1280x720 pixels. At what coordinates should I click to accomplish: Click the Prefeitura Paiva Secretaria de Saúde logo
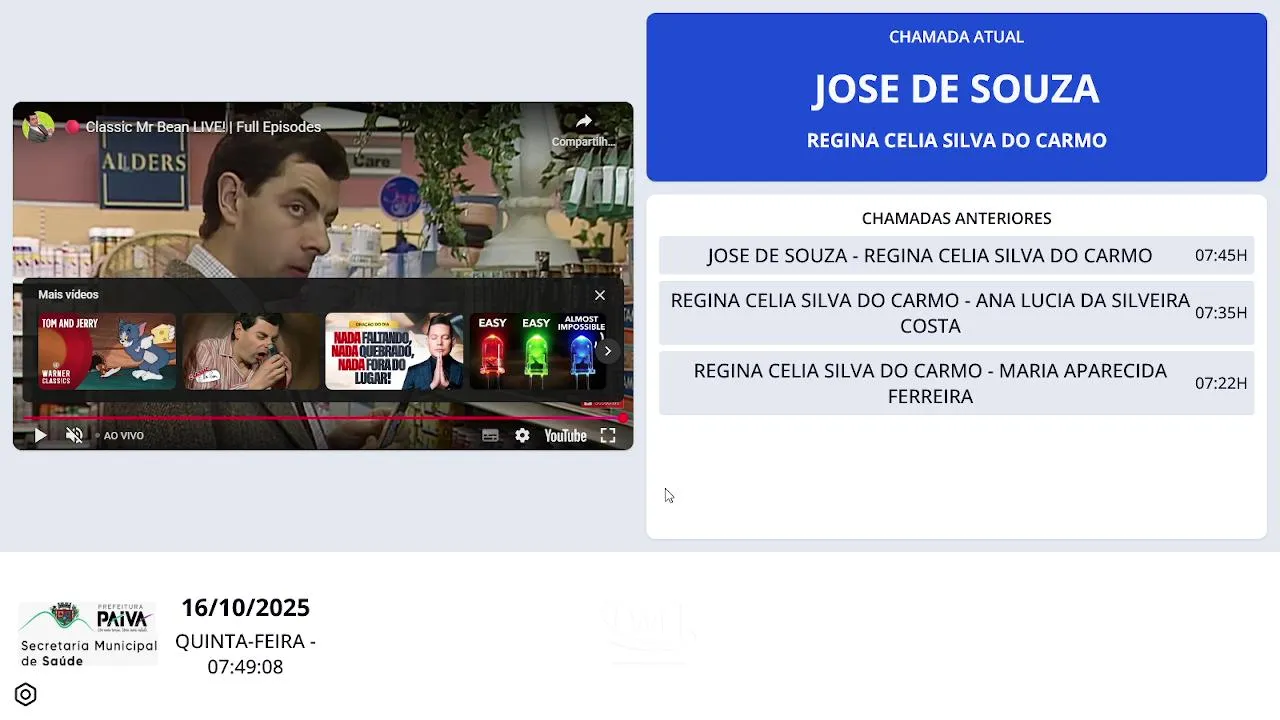[88, 633]
